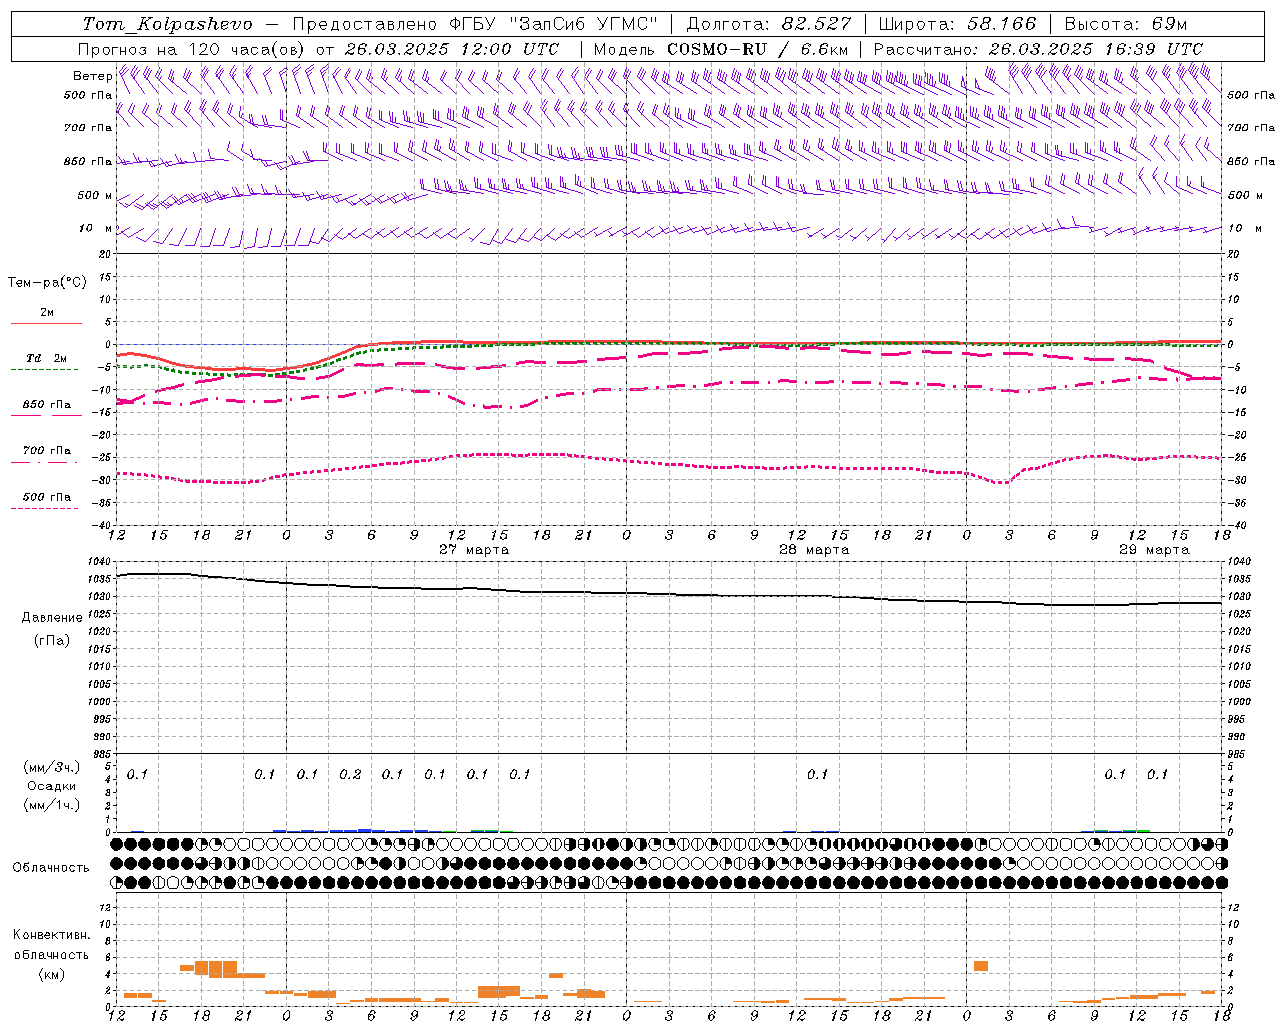Click the 'Ветер' wind panel label

tap(93, 76)
